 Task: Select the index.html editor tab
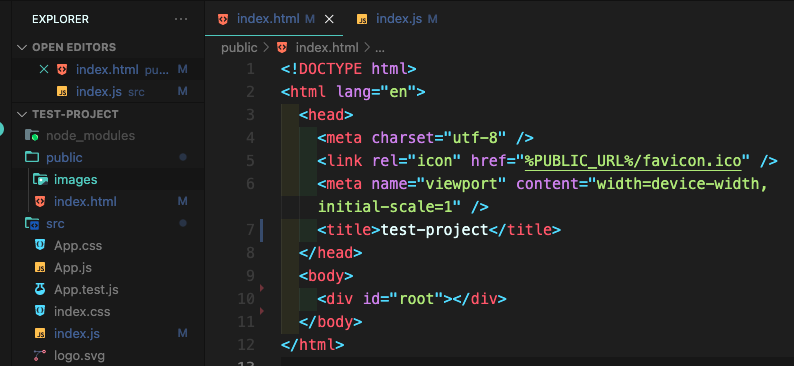coord(274,19)
